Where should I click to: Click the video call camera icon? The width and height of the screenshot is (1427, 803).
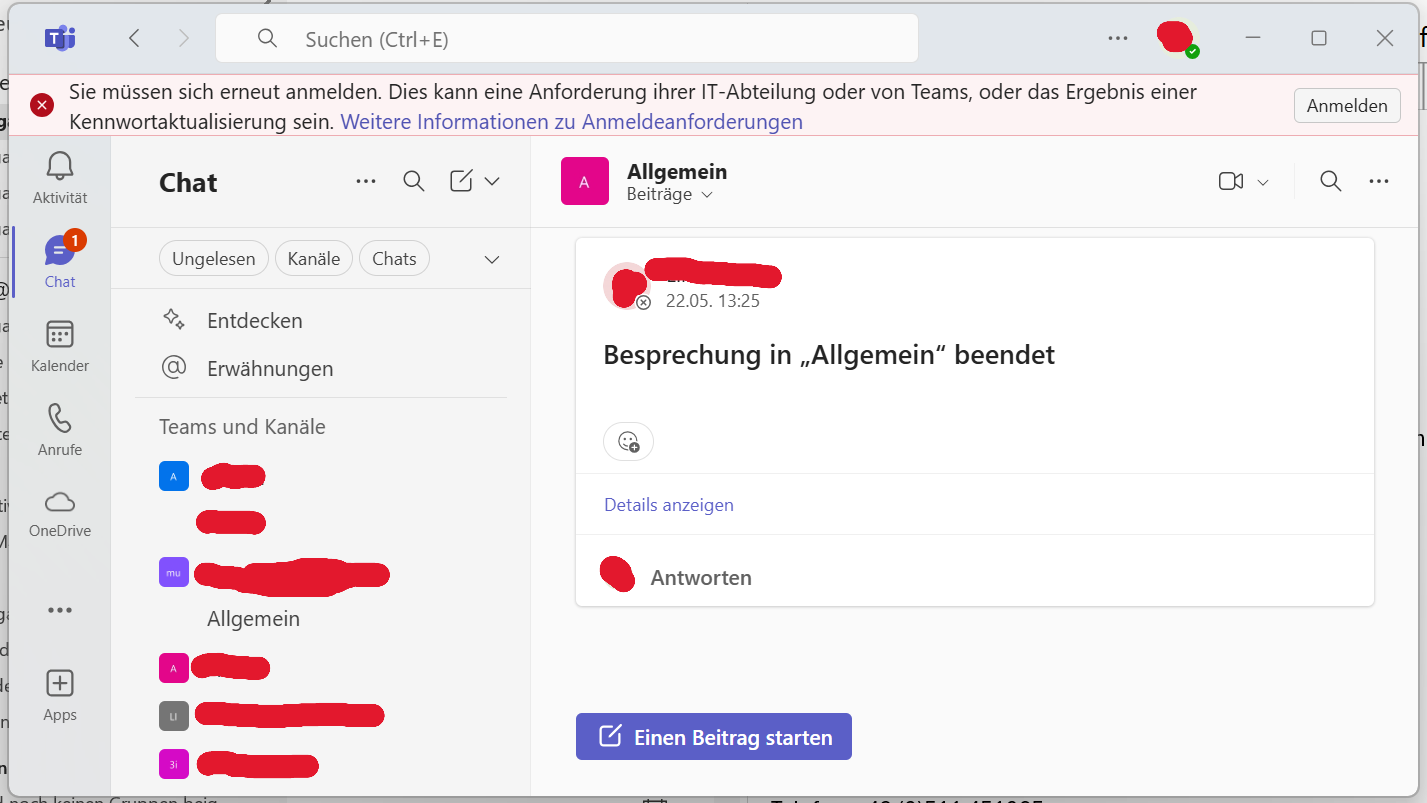point(1230,181)
